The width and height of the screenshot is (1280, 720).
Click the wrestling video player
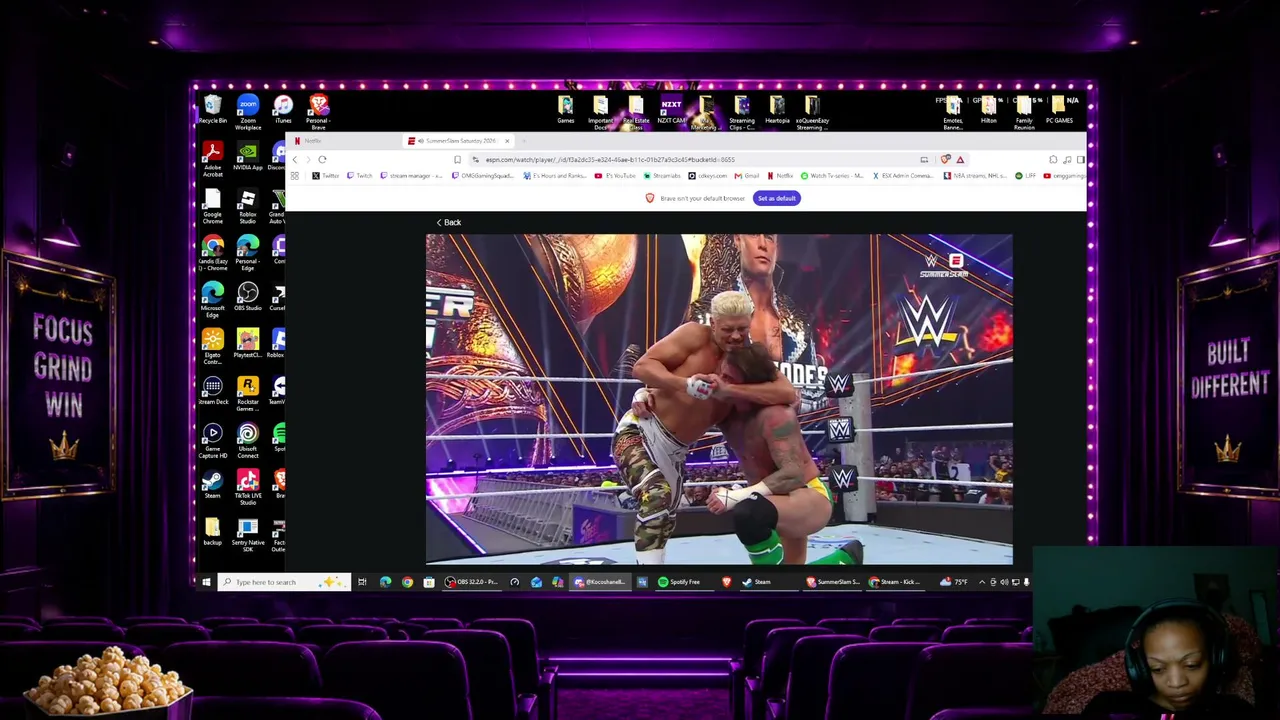[719, 399]
